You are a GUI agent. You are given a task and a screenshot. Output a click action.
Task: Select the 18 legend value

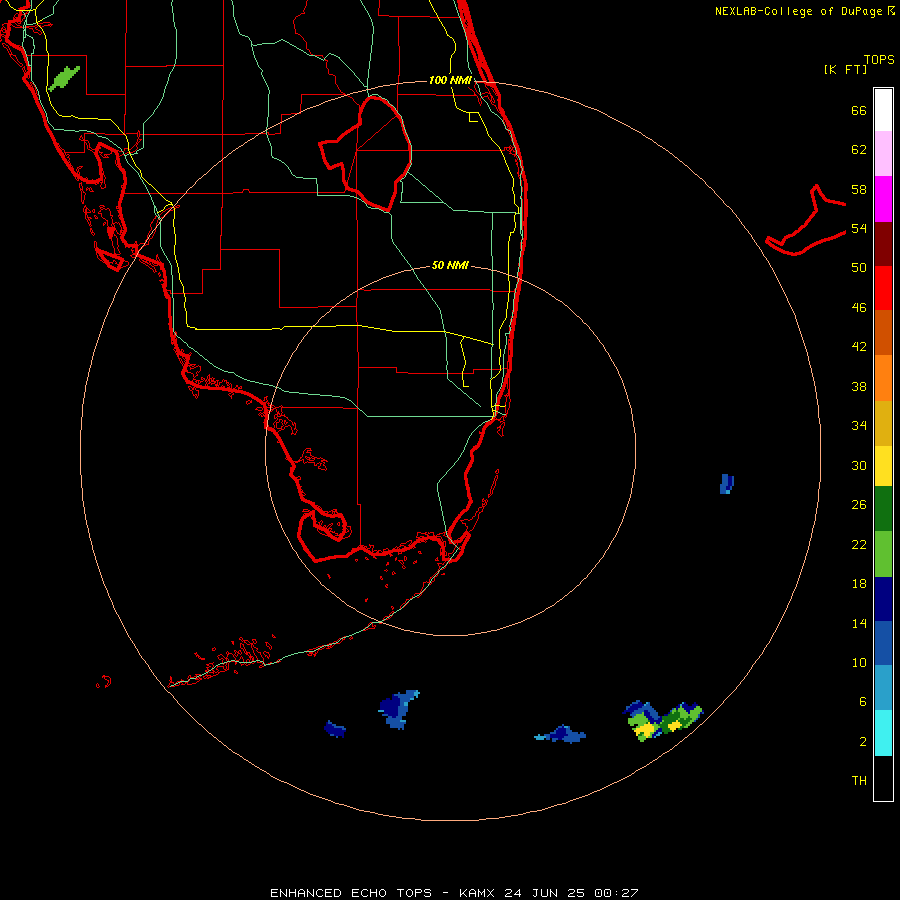tap(859, 584)
